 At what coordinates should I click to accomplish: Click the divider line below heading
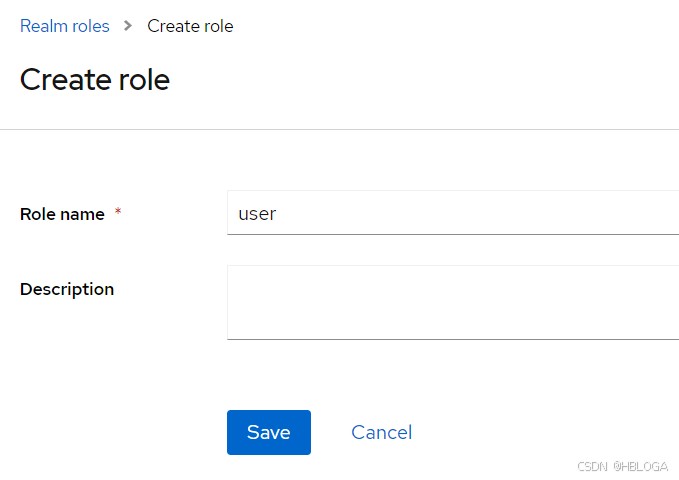[x=340, y=129]
